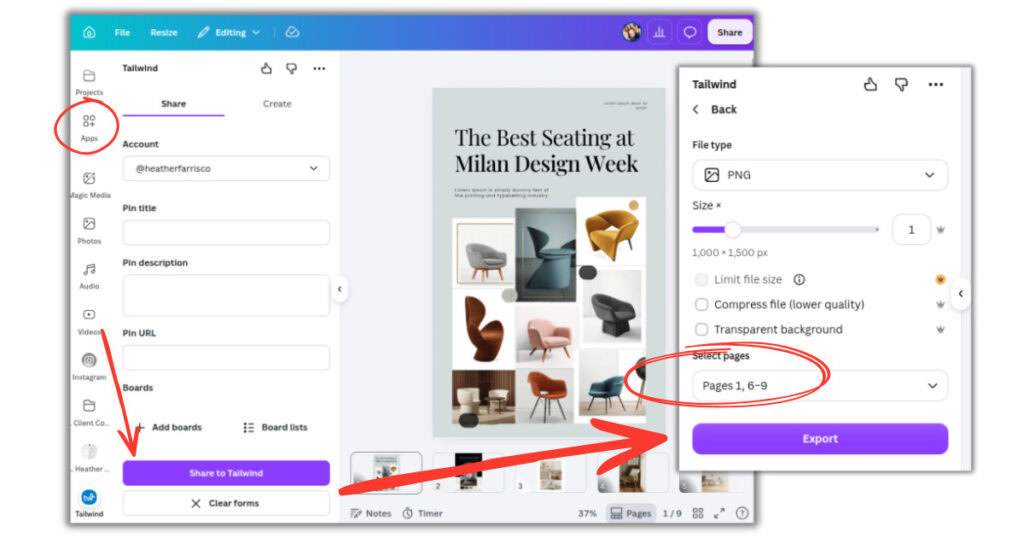Click Add boards
The width and height of the screenshot is (1024, 538).
[168, 427]
